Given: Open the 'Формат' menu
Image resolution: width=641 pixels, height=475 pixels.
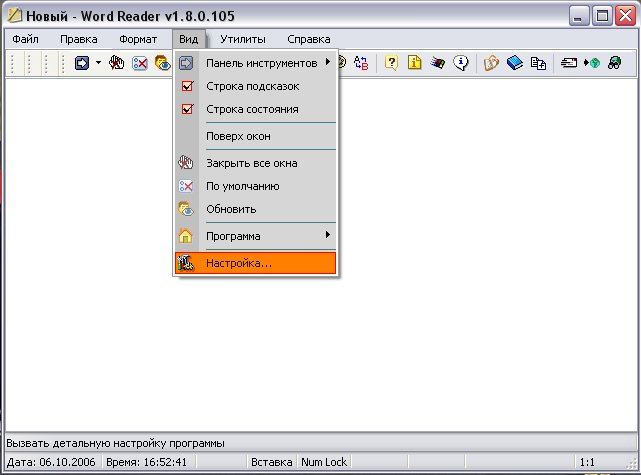Looking at the screenshot, I should click(x=138, y=39).
